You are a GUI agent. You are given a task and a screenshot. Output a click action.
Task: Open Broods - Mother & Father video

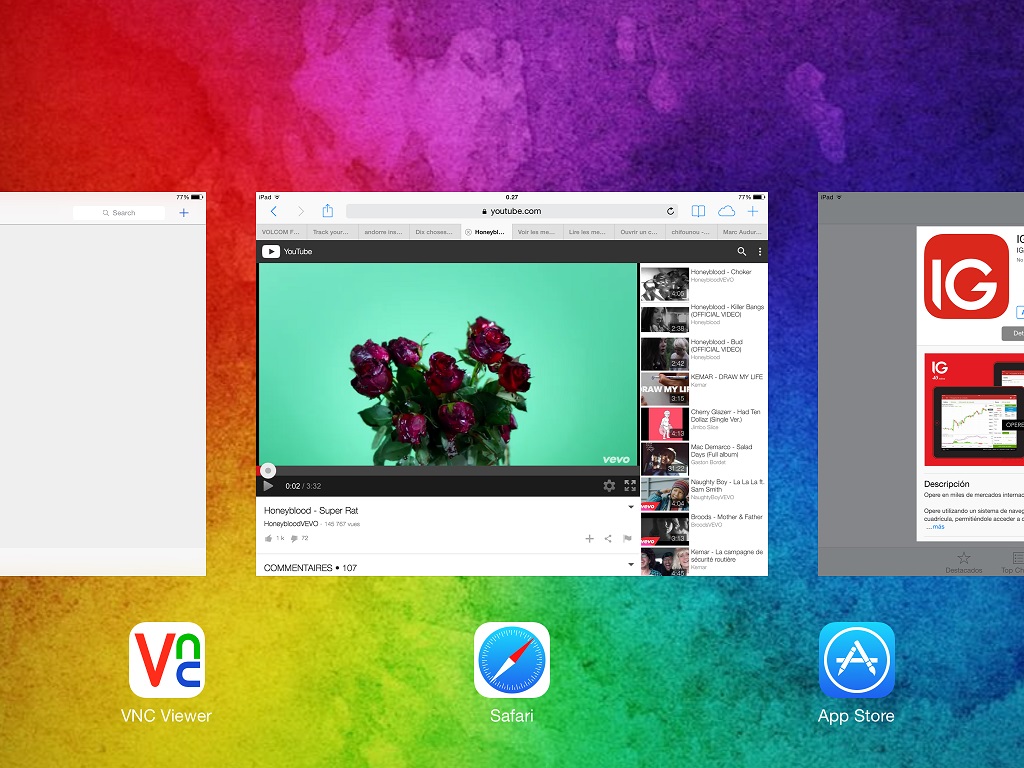click(703, 529)
